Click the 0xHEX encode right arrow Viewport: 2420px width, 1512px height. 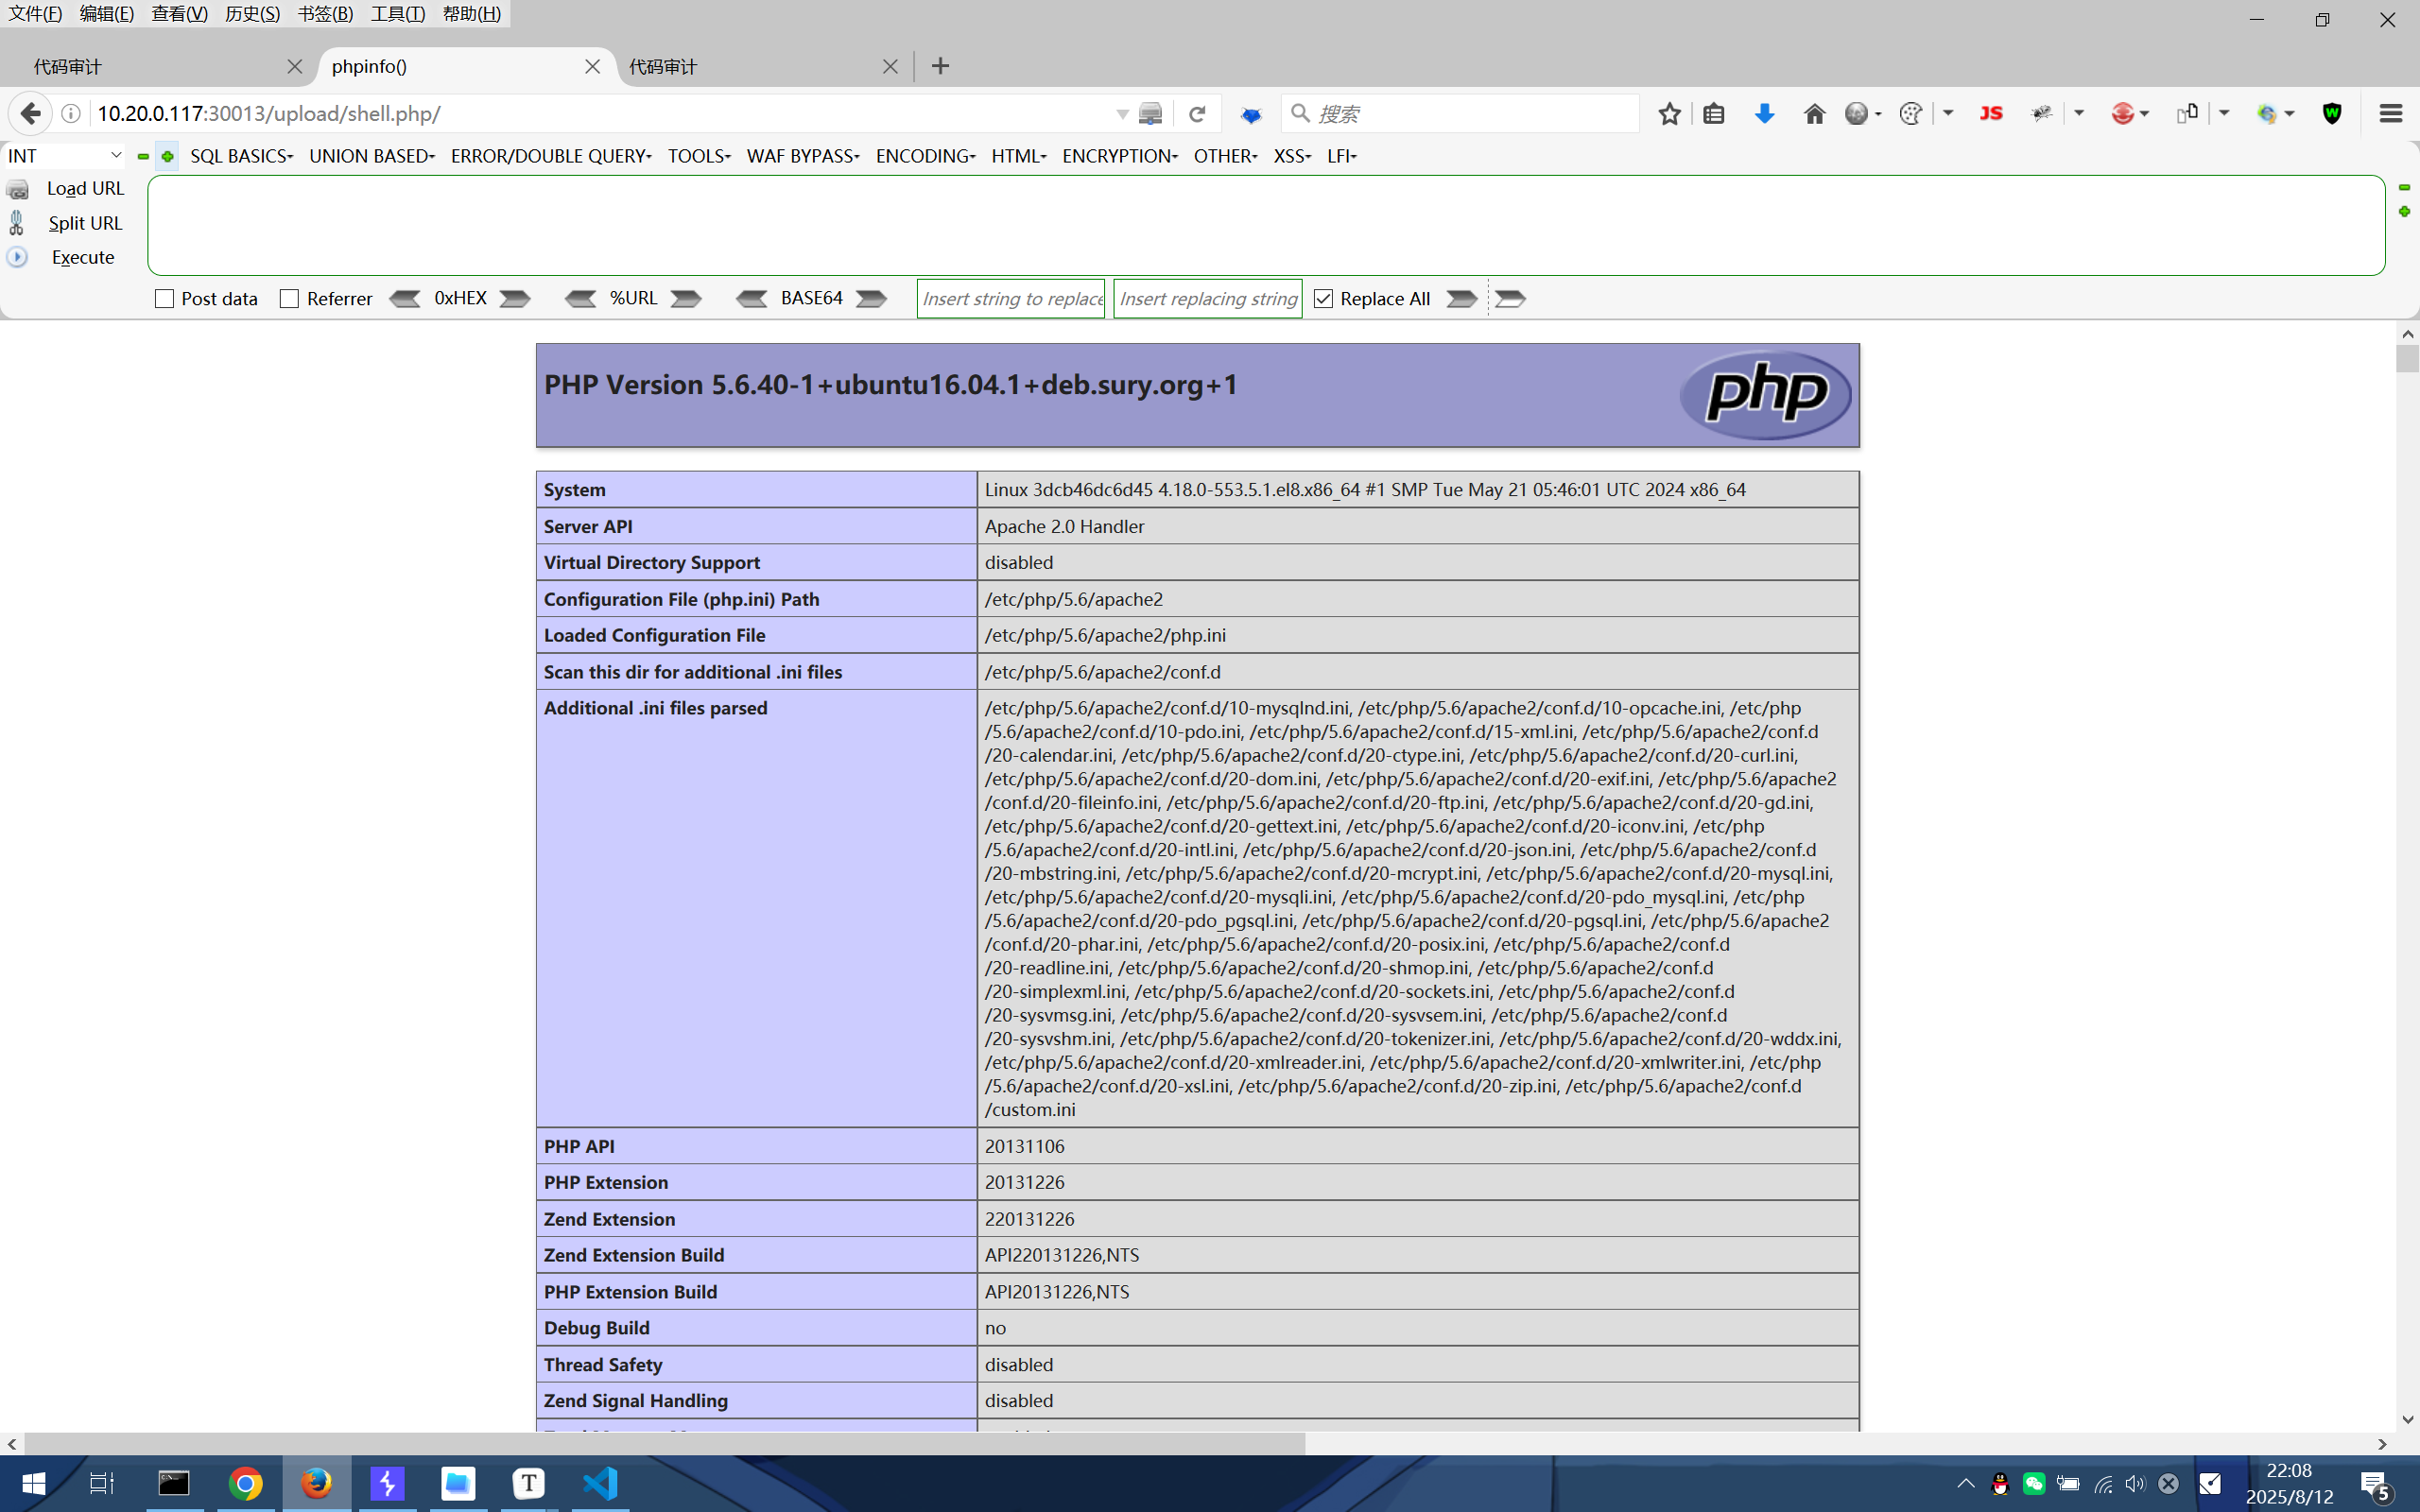[515, 299]
